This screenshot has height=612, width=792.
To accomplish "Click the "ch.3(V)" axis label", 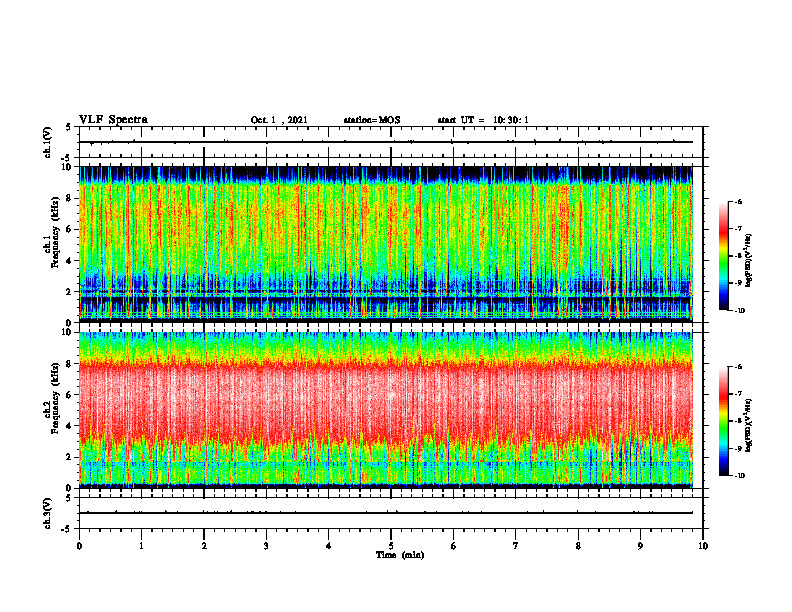I will tap(48, 513).
